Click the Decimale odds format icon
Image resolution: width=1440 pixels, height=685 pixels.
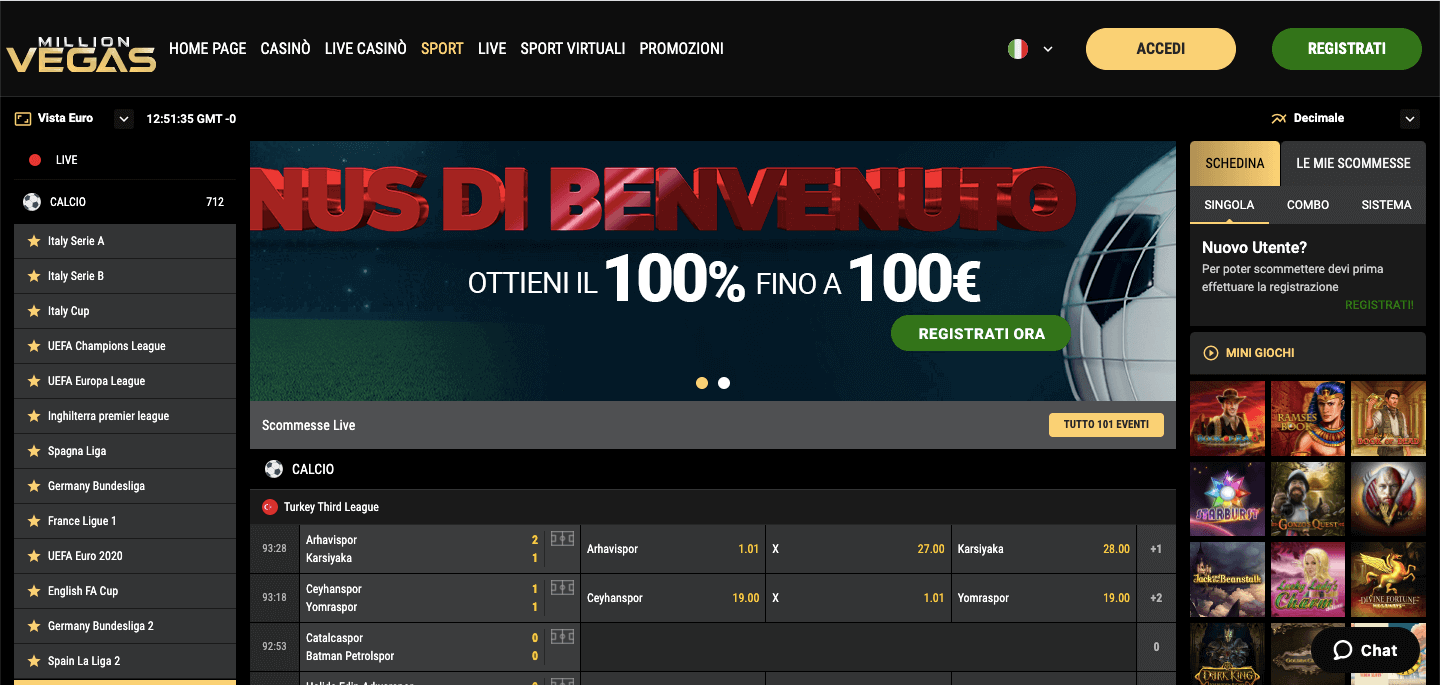coord(1278,119)
